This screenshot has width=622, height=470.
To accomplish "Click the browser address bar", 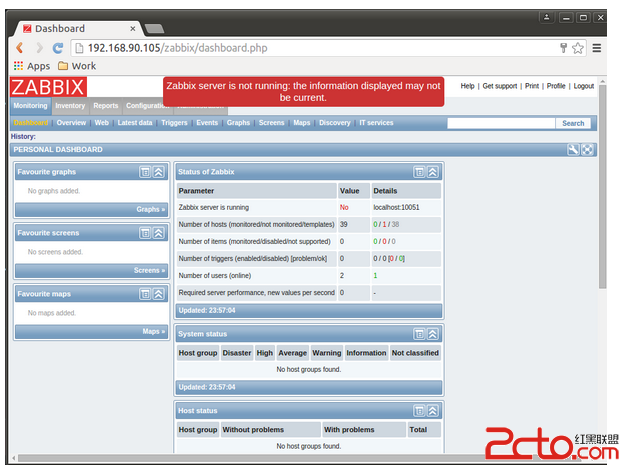I will [317, 48].
